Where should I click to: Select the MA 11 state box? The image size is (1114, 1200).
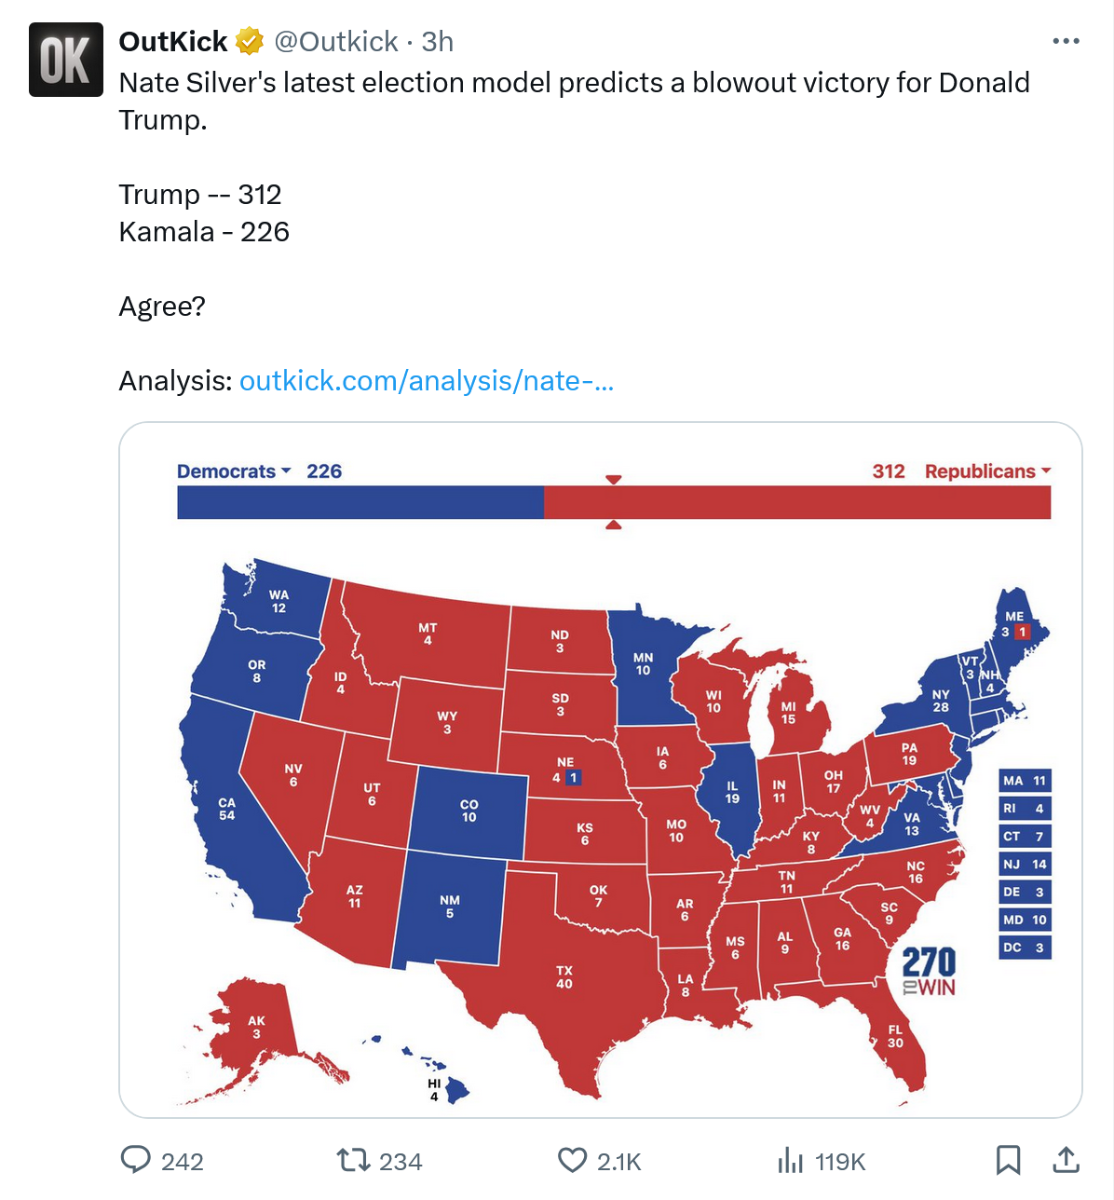coord(1025,781)
